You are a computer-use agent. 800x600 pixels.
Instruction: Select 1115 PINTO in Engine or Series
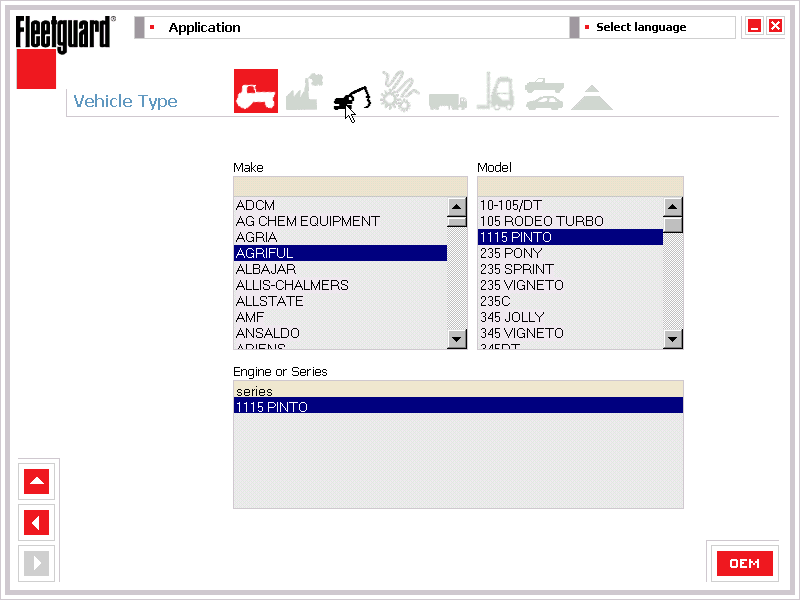[458, 407]
